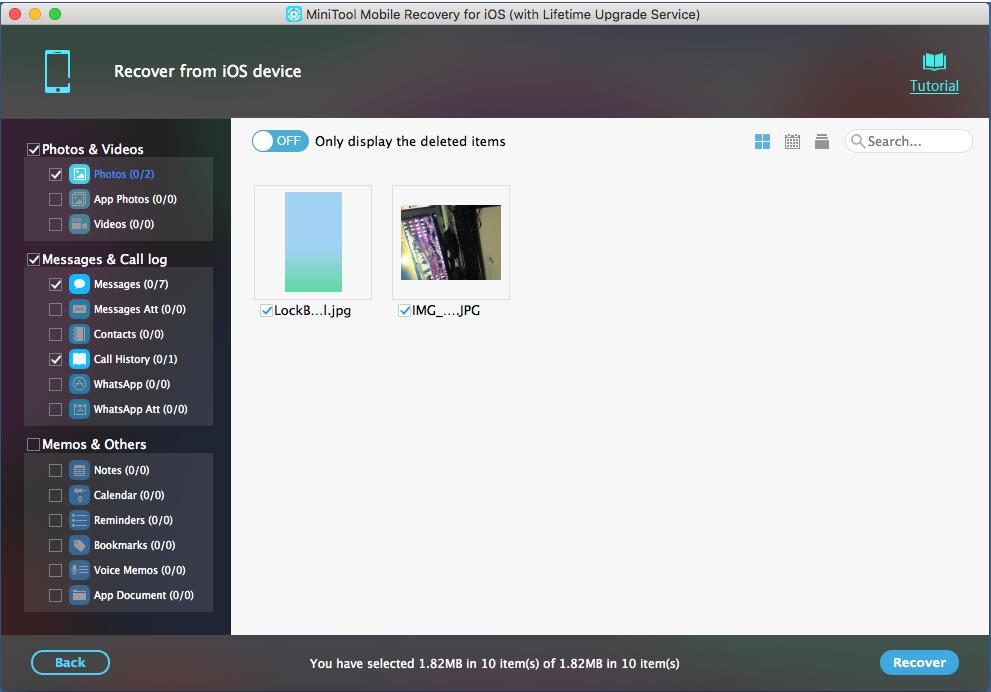This screenshot has height=692, width=991.
Task: Select Call History (0/1) in sidebar
Action: point(135,359)
